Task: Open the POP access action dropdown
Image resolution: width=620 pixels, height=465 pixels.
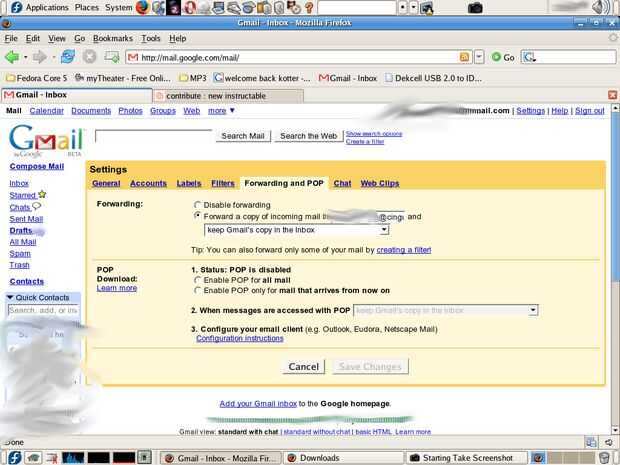Action: tap(446, 310)
